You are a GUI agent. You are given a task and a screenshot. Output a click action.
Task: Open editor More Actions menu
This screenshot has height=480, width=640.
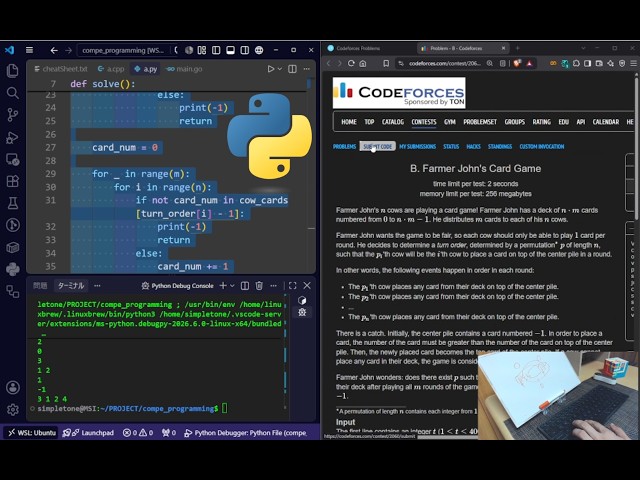click(x=307, y=69)
